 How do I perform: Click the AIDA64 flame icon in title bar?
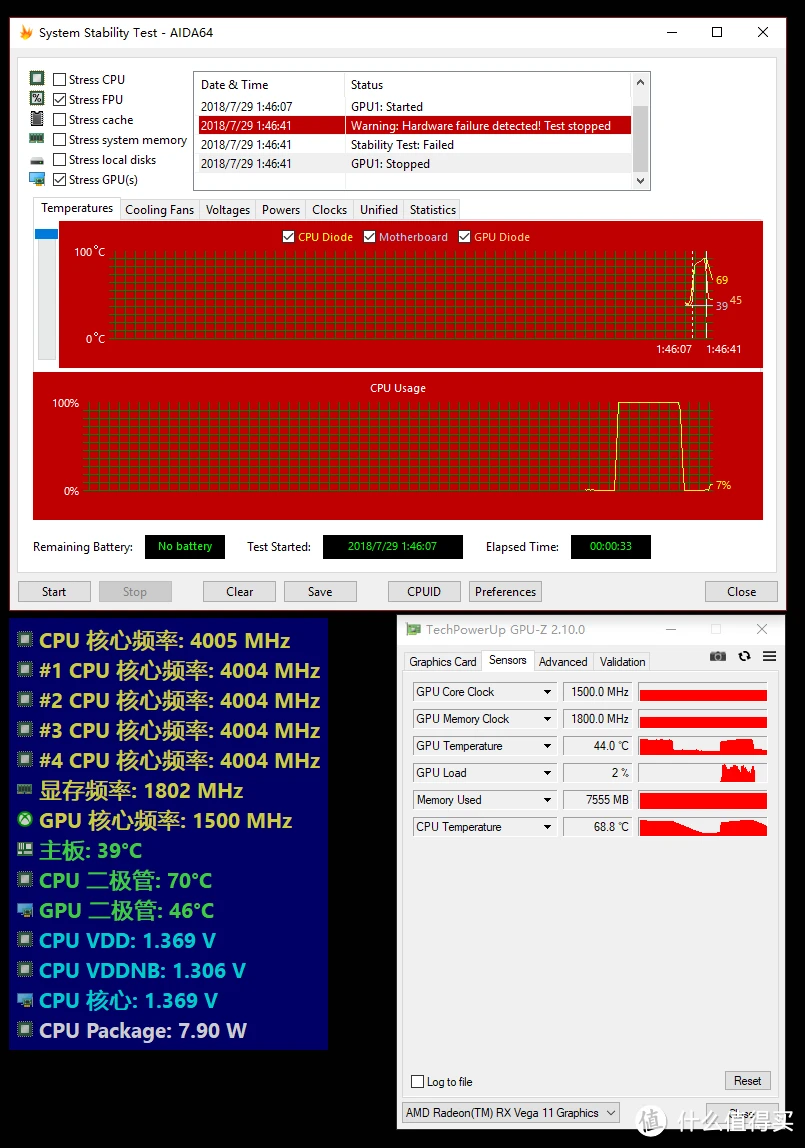[26, 32]
